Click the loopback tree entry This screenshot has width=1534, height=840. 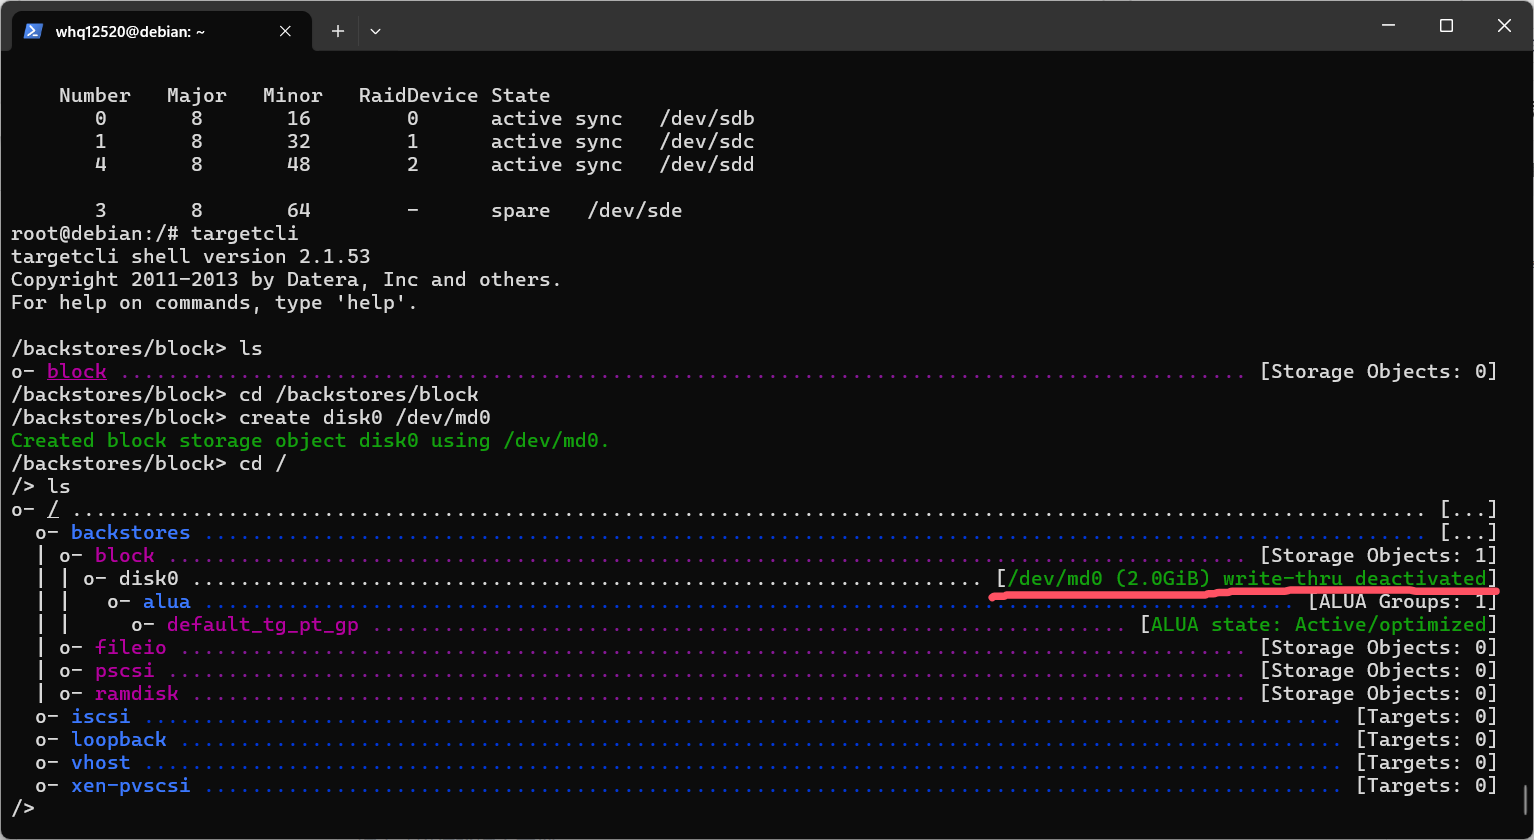click(x=118, y=740)
